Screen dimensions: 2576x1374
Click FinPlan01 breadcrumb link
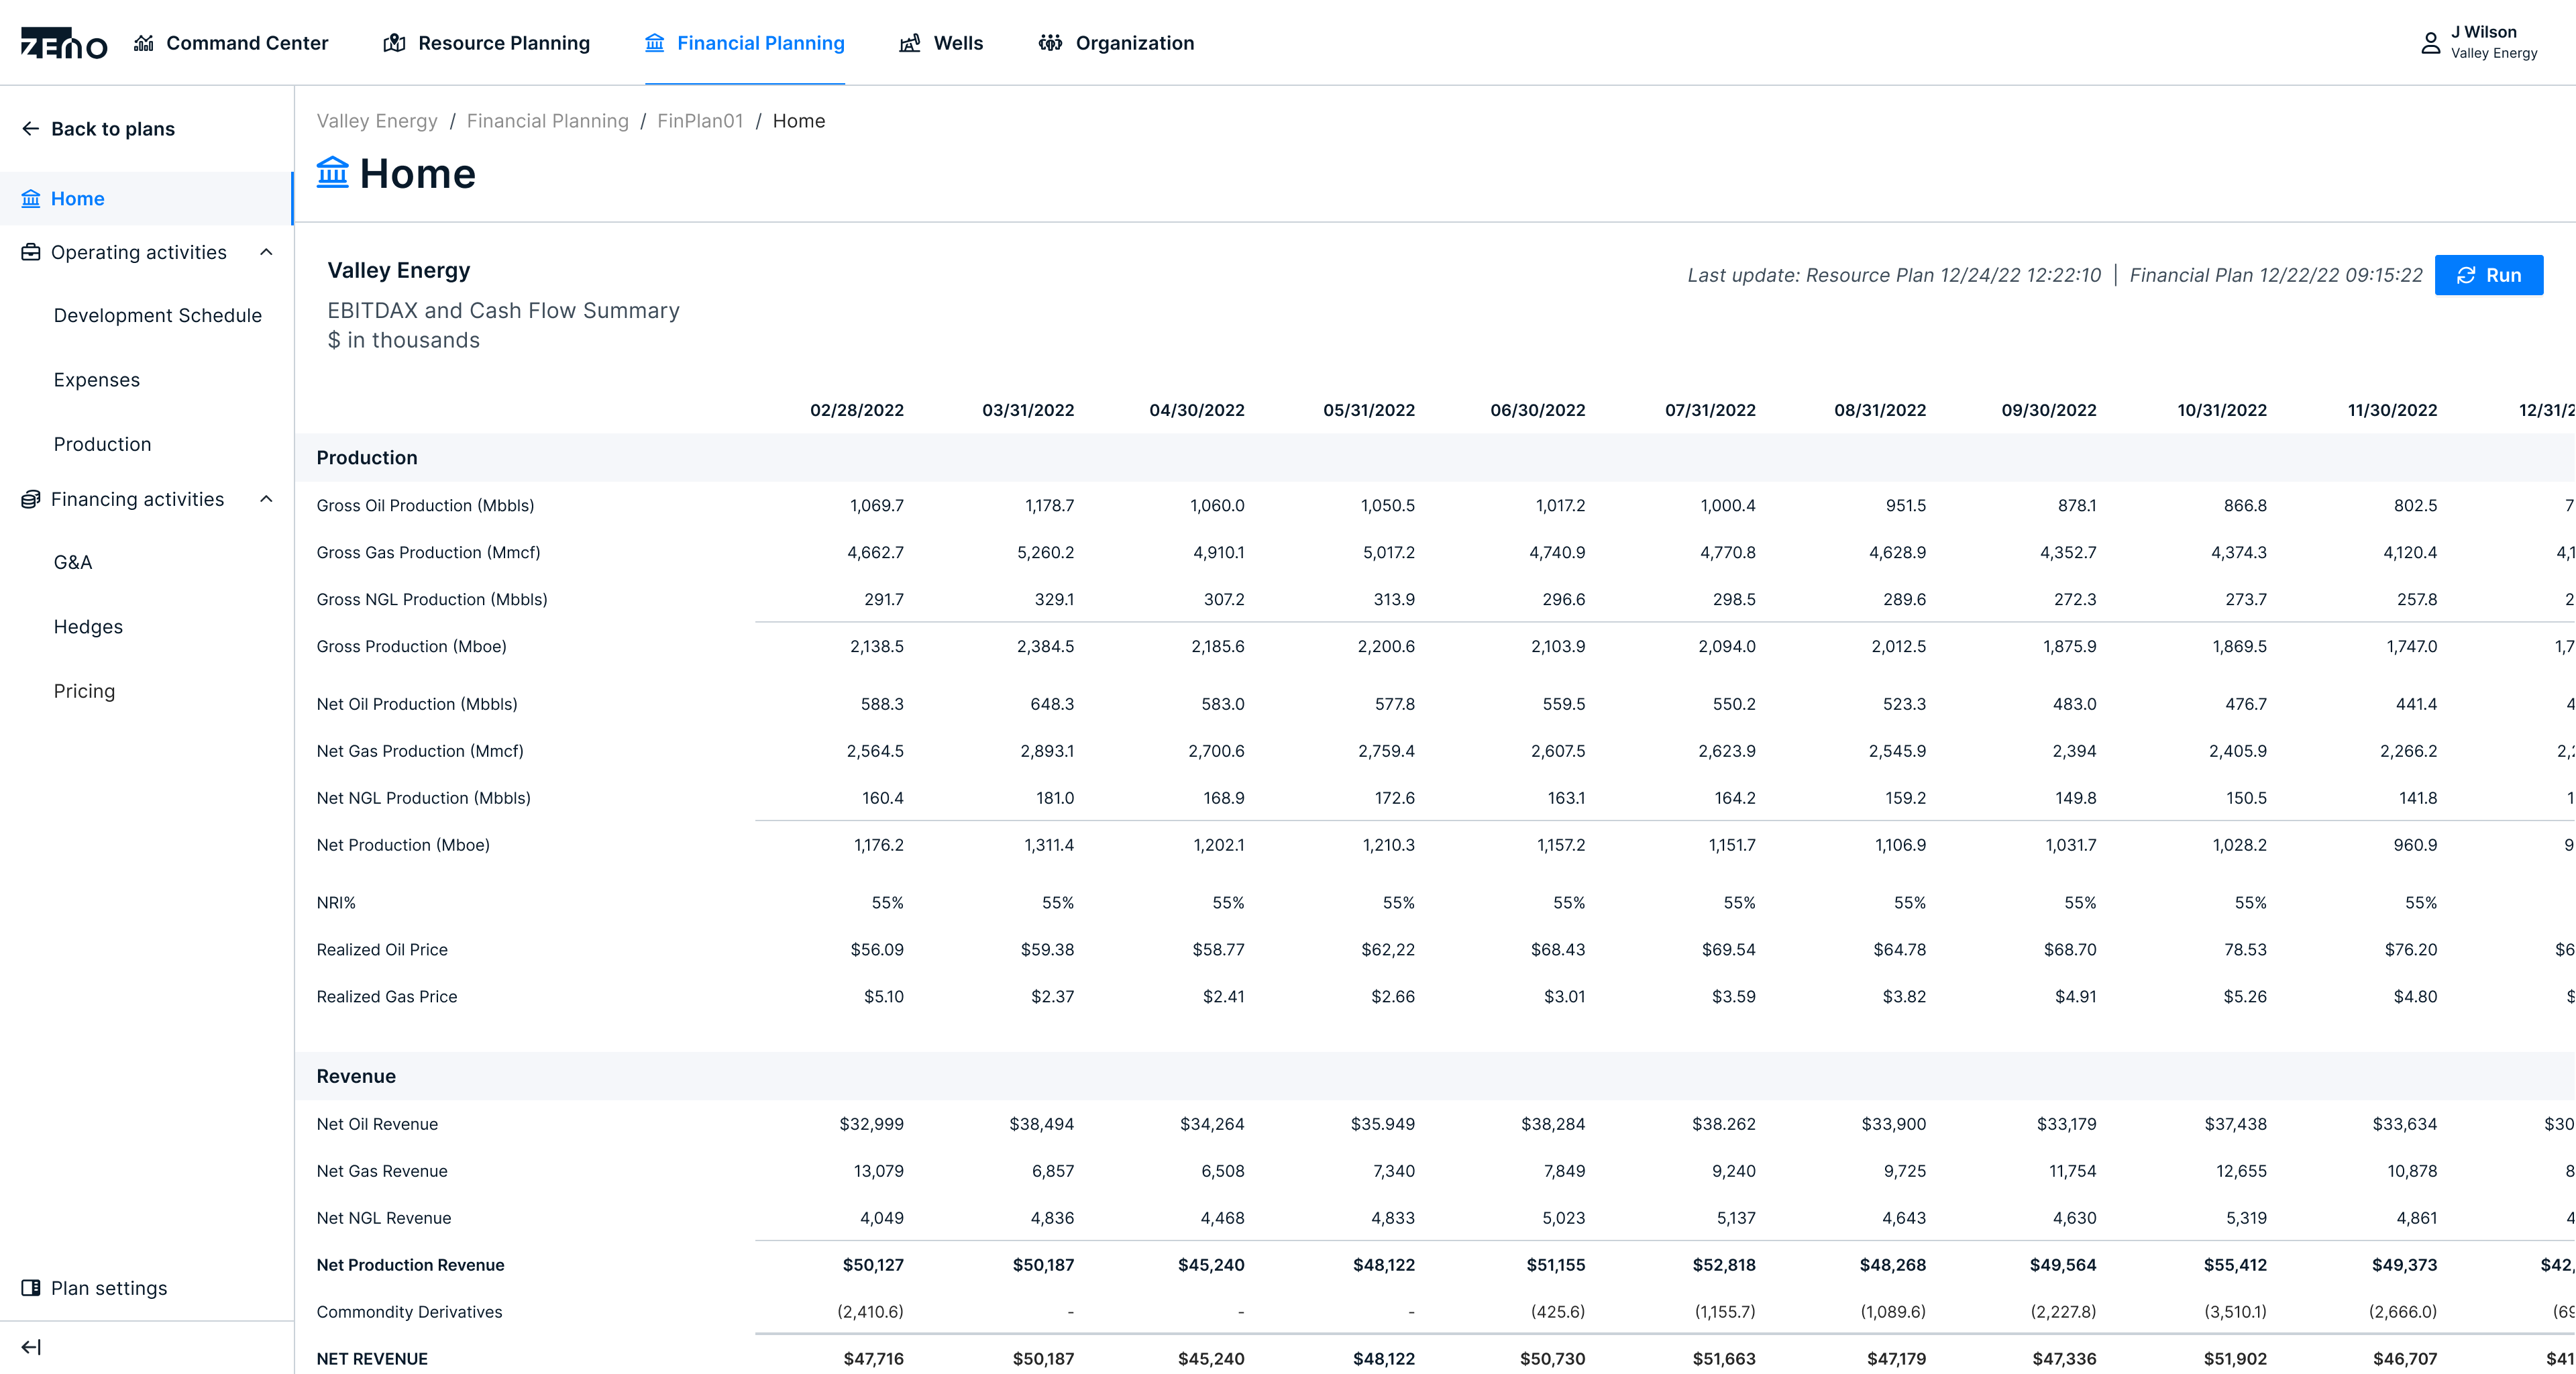700,121
